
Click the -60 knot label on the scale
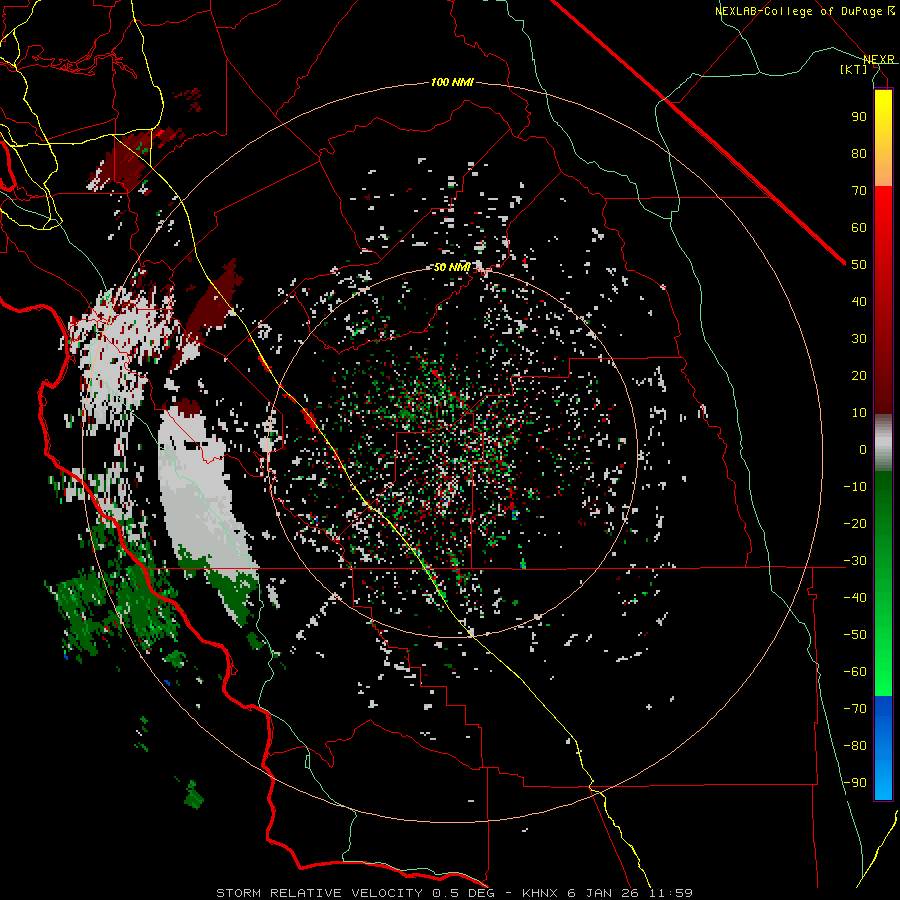click(x=855, y=672)
